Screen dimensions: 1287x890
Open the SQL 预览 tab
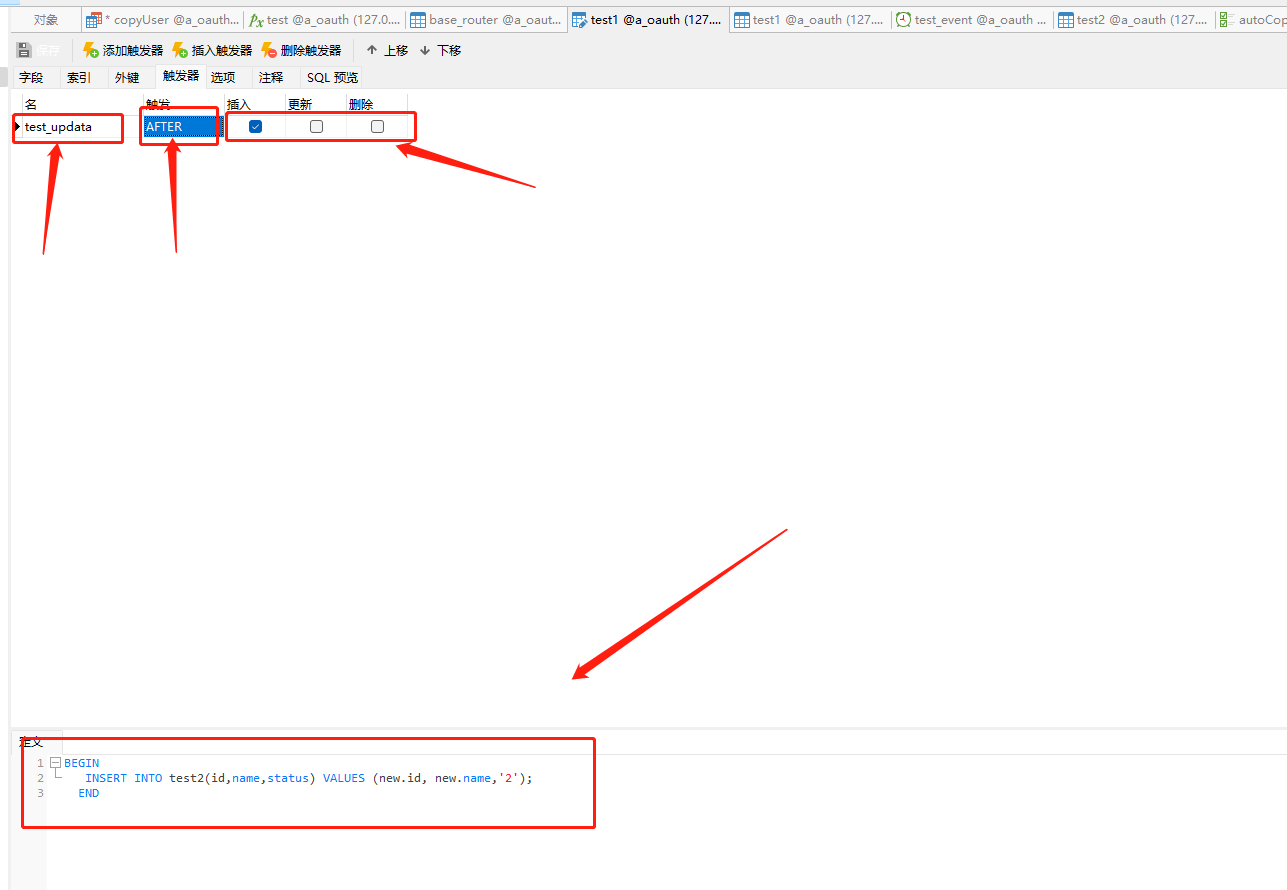pos(332,77)
